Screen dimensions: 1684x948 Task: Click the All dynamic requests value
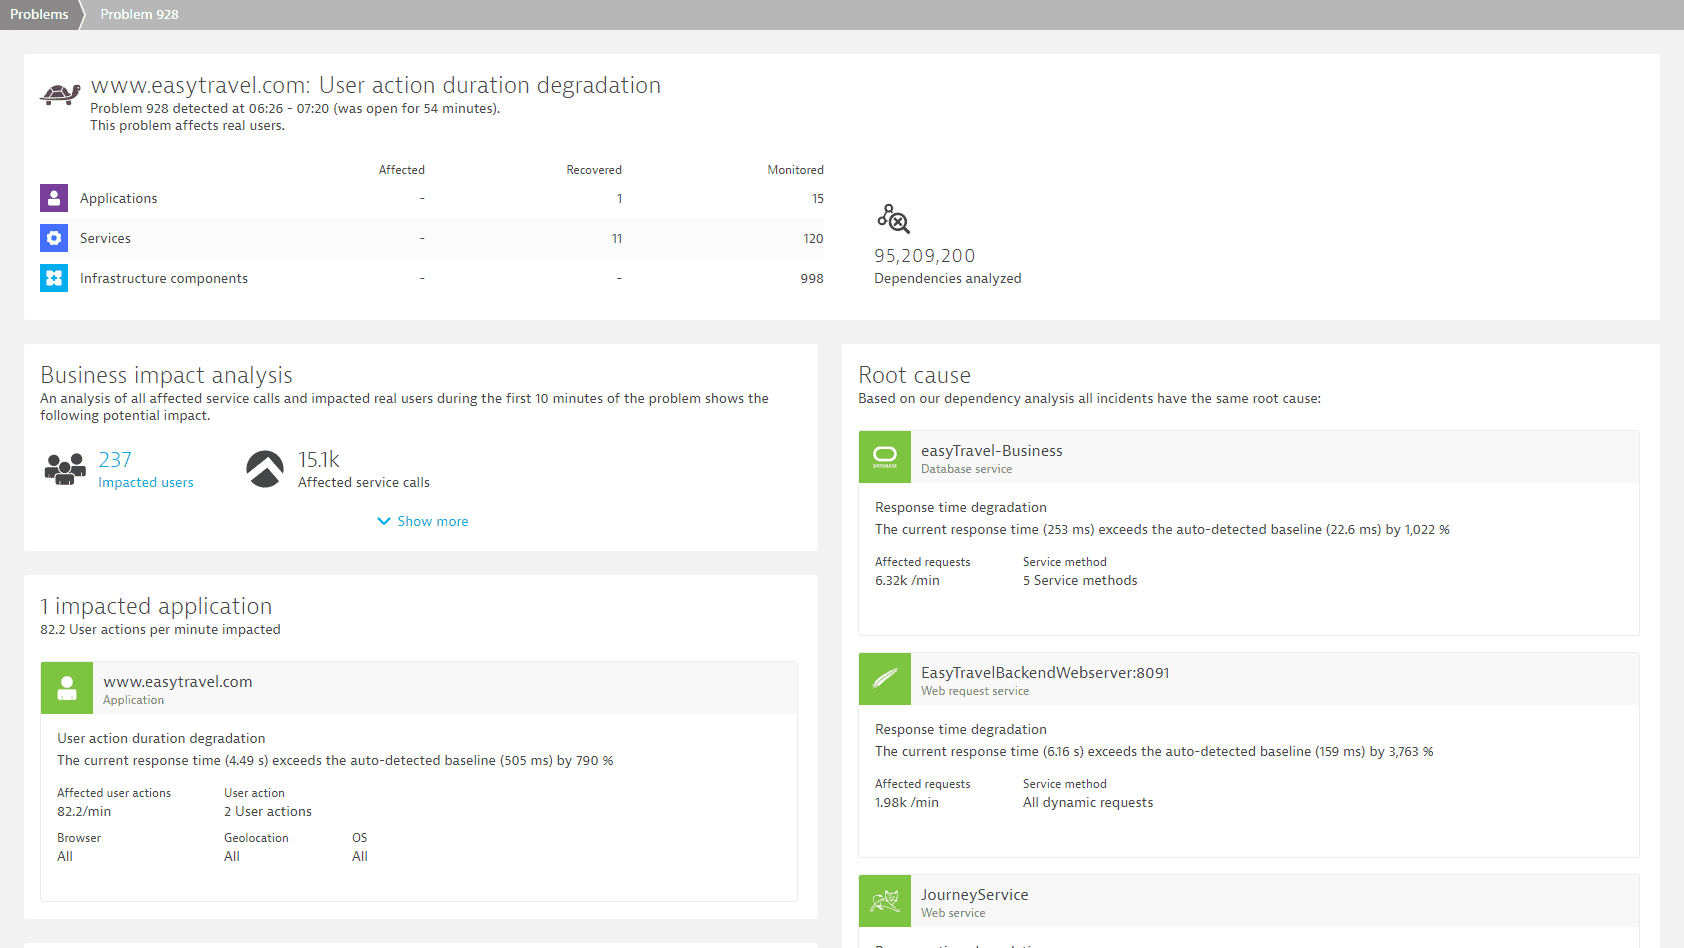tap(1088, 803)
